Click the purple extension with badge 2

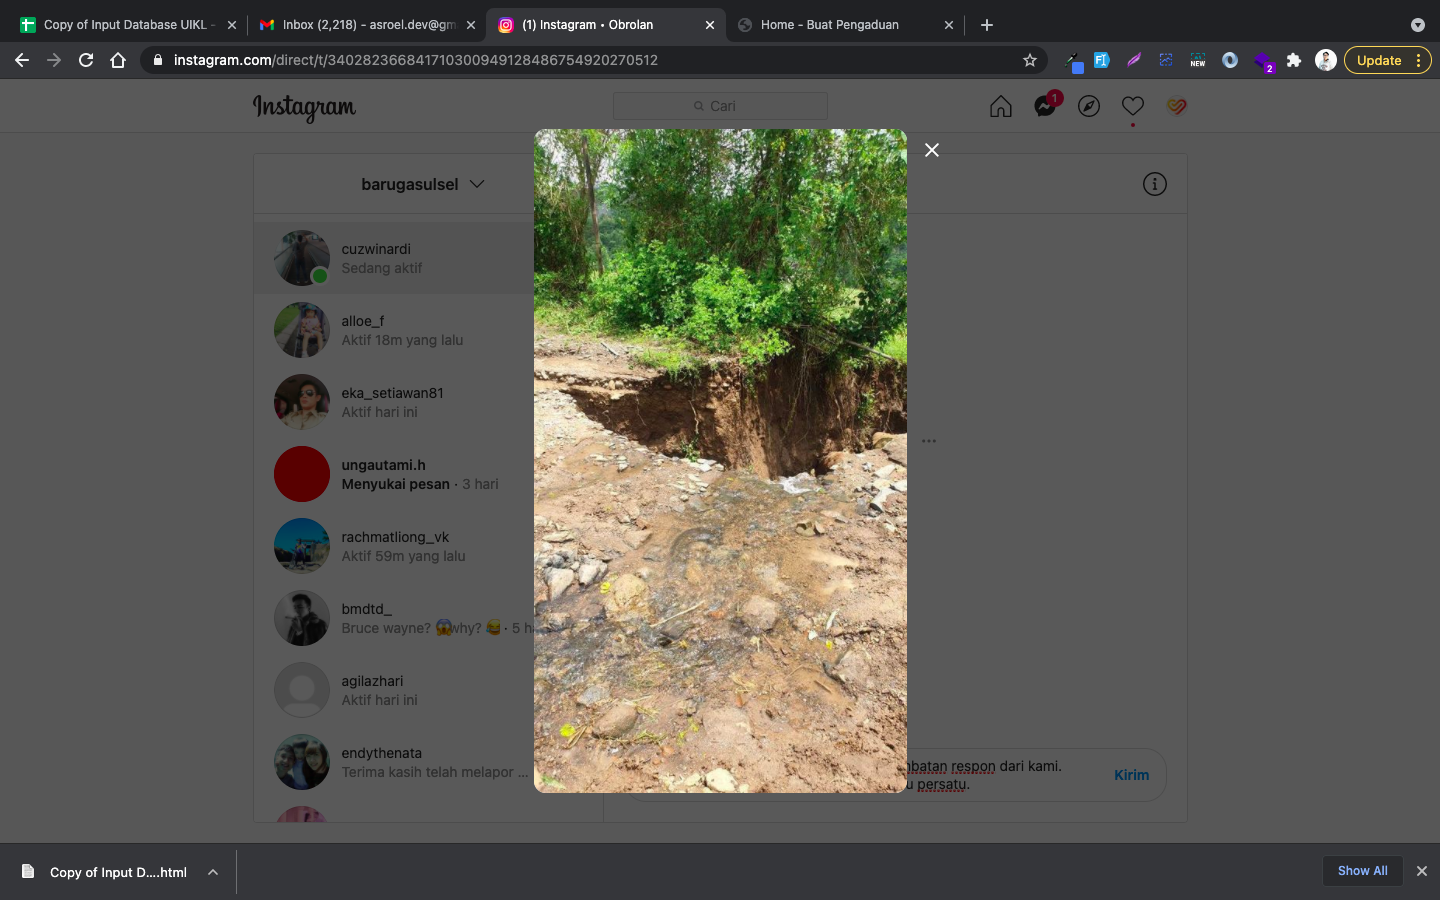[x=1263, y=61]
